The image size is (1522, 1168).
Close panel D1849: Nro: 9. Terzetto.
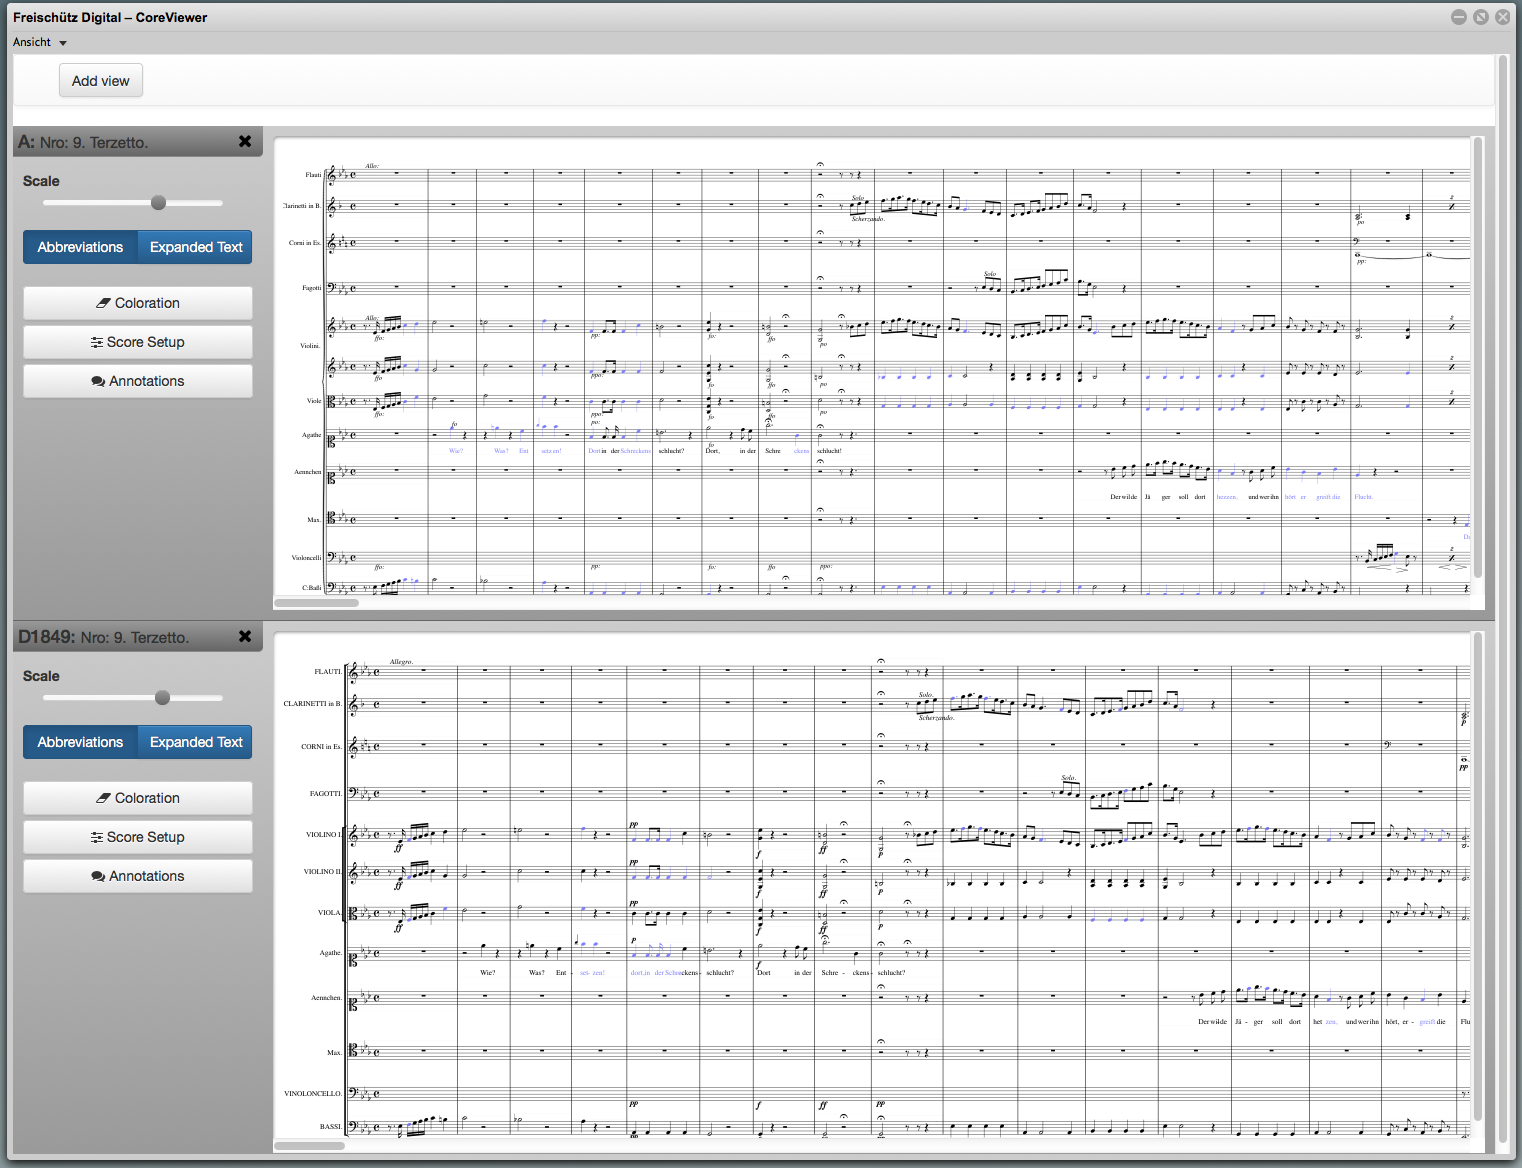[x=245, y=636]
